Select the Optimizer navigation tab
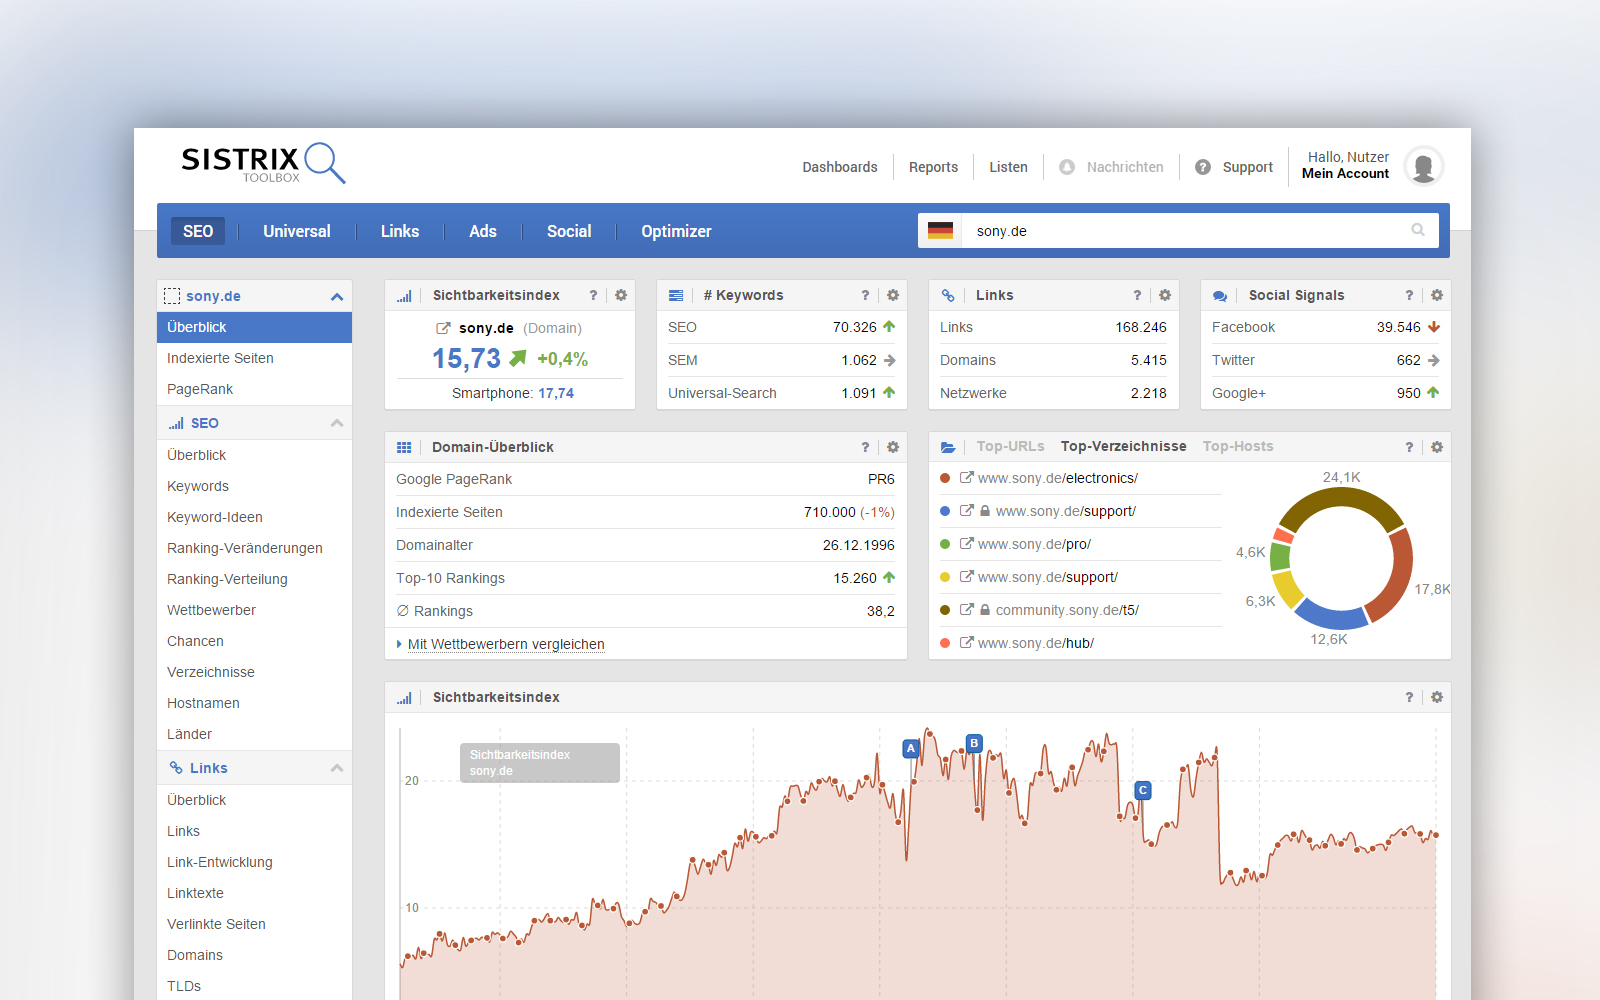 676,231
